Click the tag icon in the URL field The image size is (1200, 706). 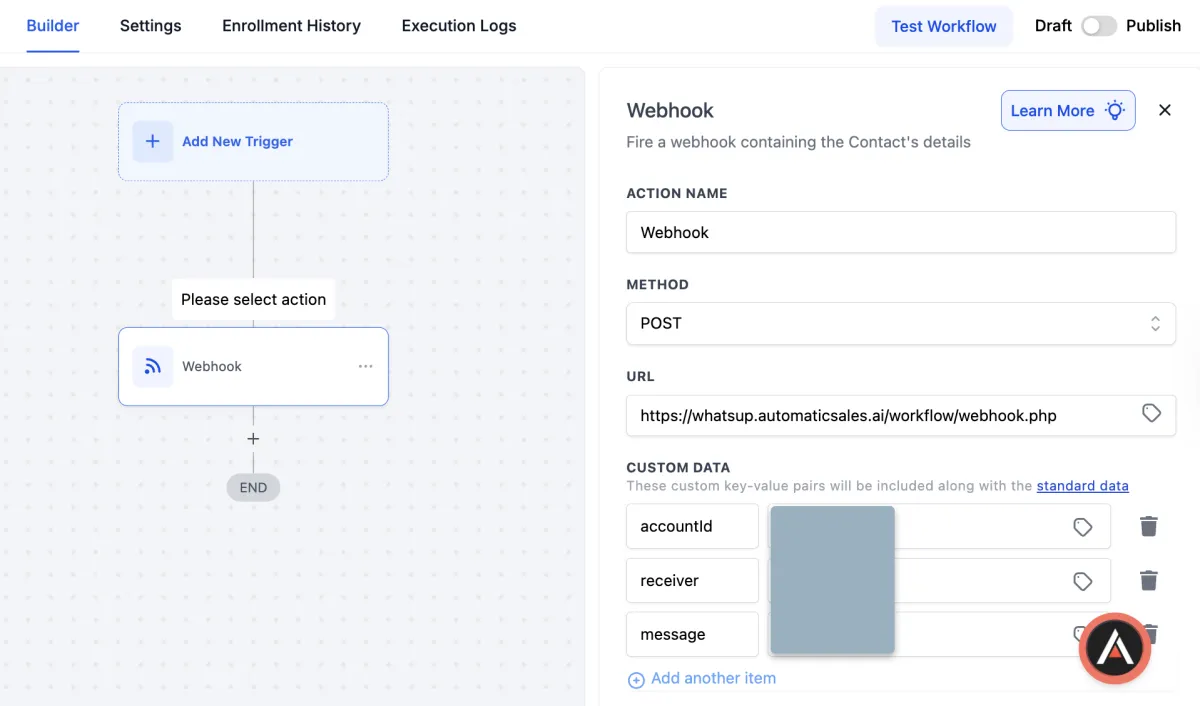click(1151, 413)
